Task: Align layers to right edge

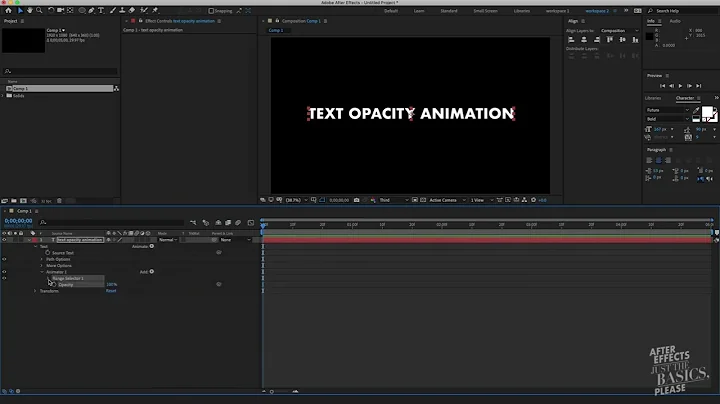Action: point(597,40)
